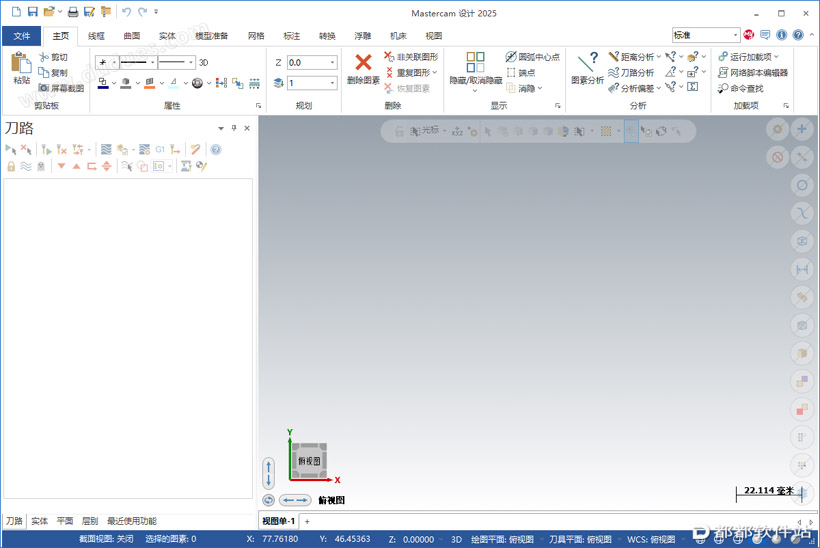Click the set attributes from entity icon
Screen dimensions: 820x548
click(x=238, y=83)
